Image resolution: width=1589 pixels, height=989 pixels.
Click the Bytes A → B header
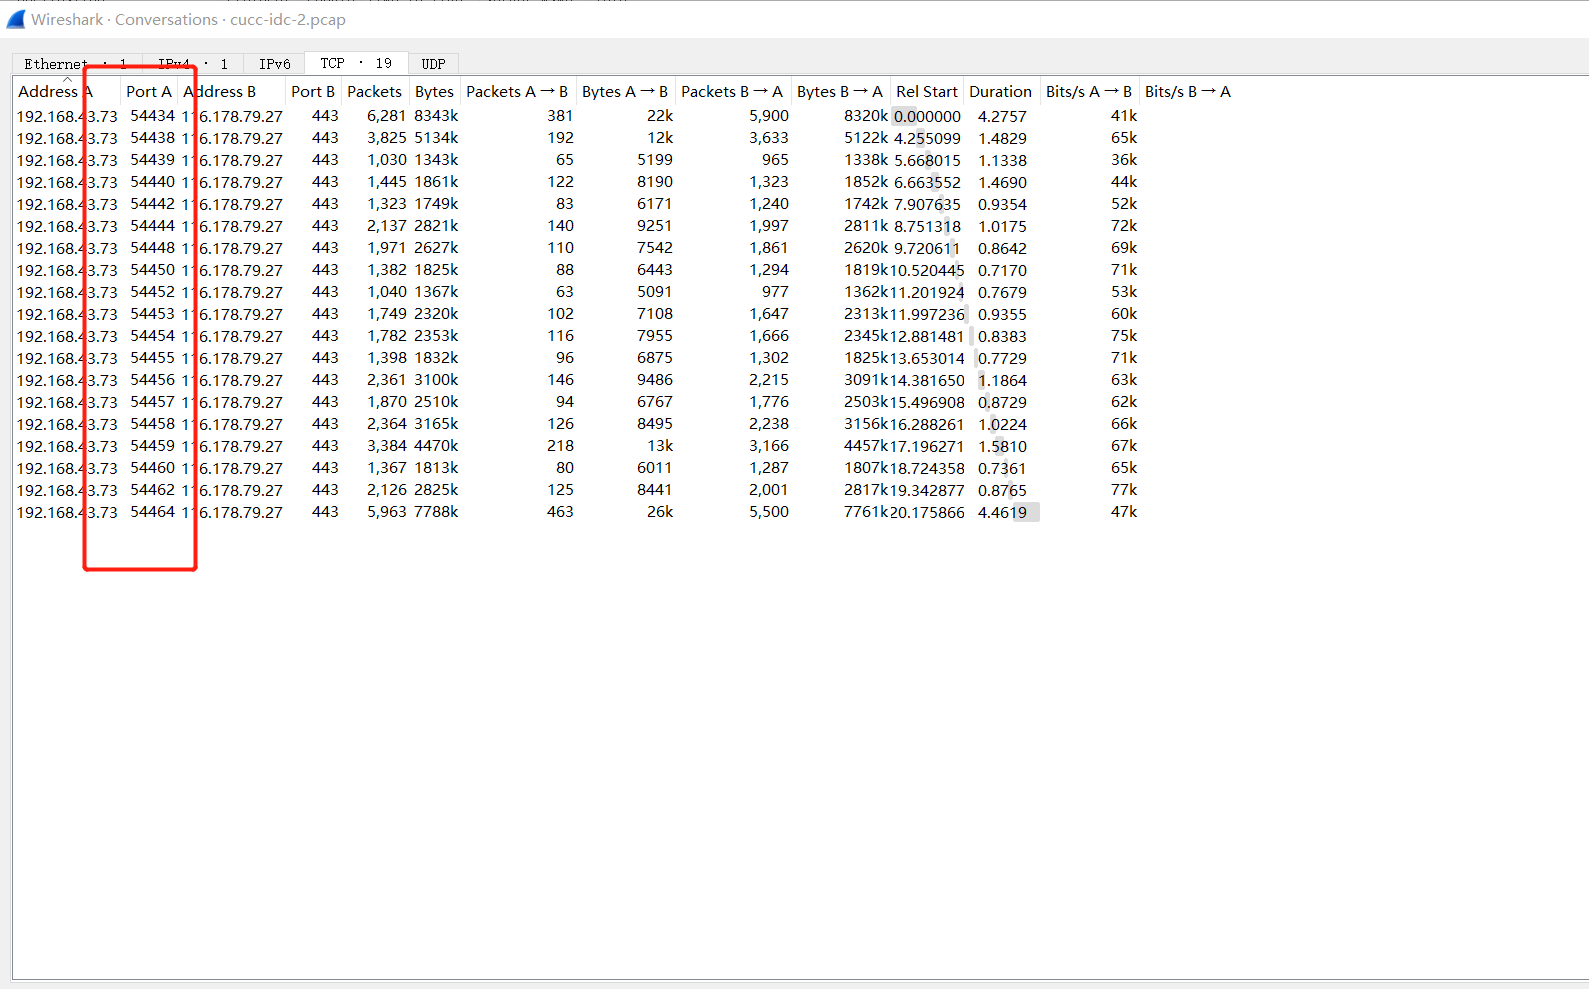pyautogui.click(x=624, y=91)
